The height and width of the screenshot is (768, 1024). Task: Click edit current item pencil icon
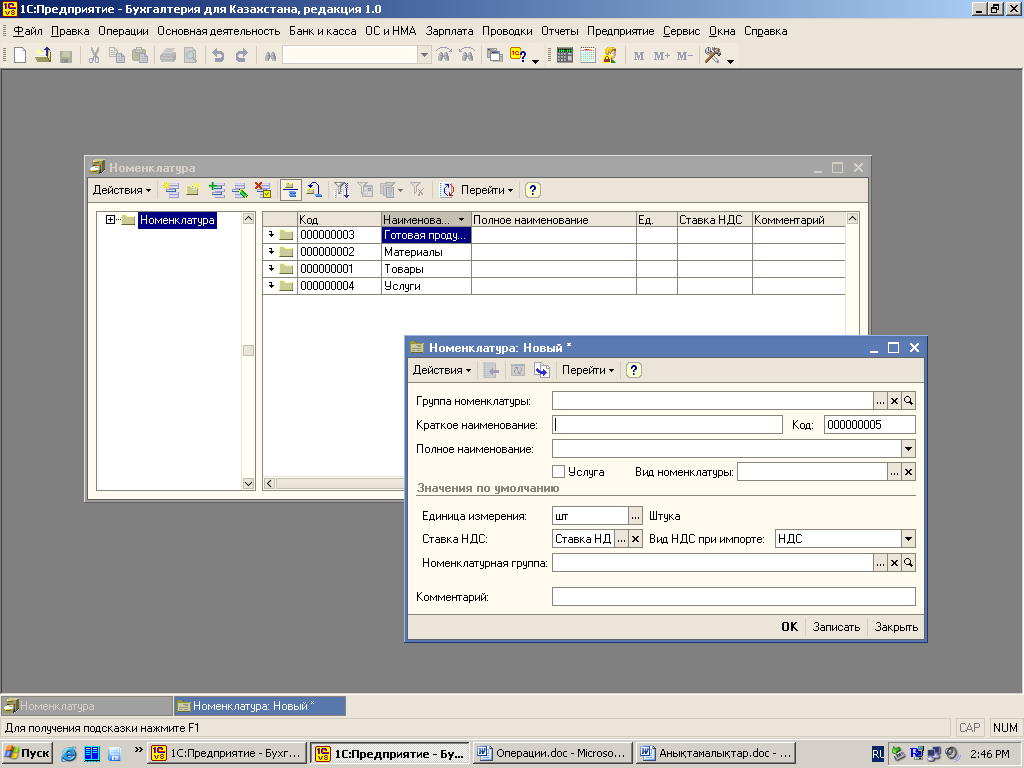[240, 190]
